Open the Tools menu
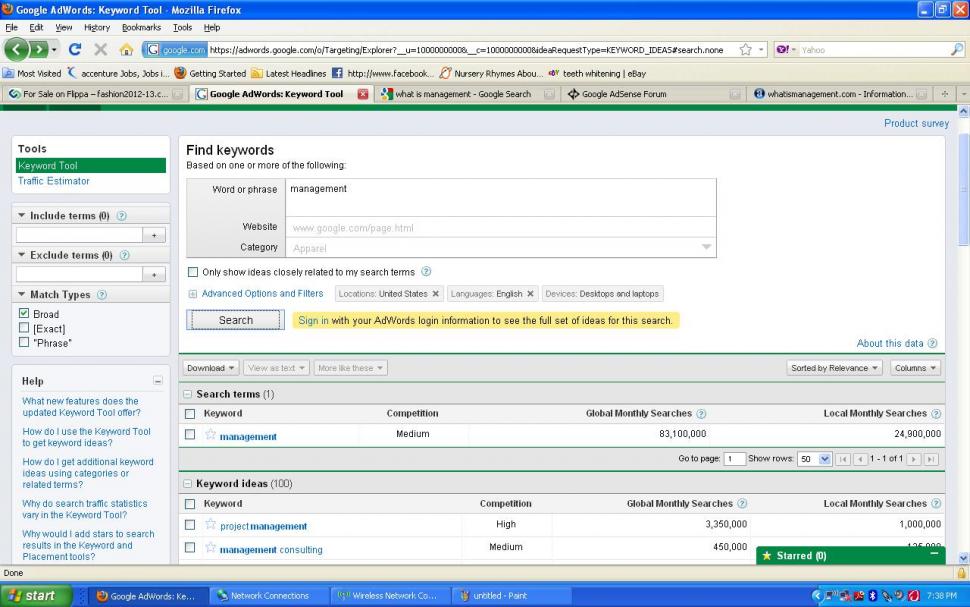 click(x=182, y=27)
